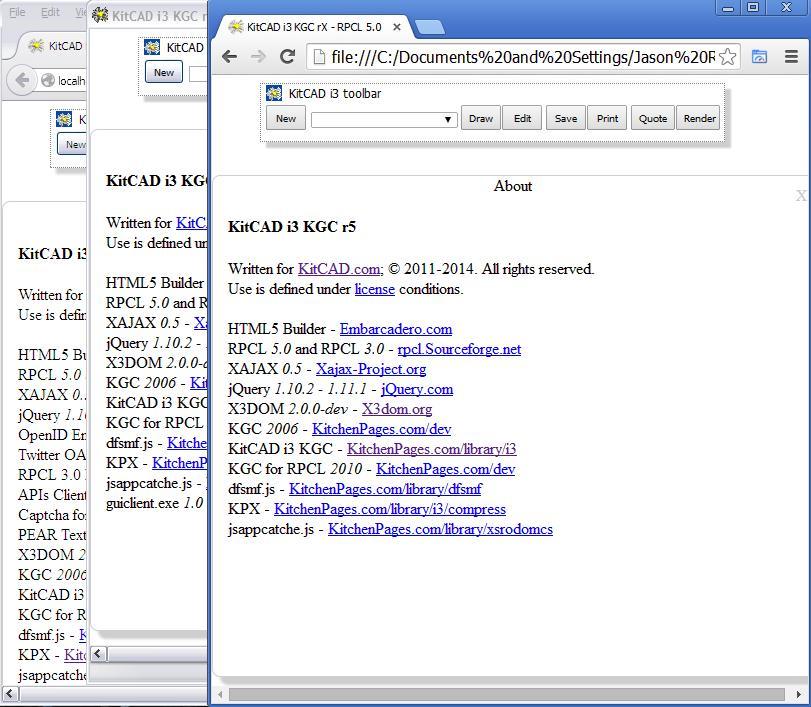Viewport: 811px width, 707px height.
Task: Close the KitCAD i3 KGC rX tab
Action: point(397,27)
